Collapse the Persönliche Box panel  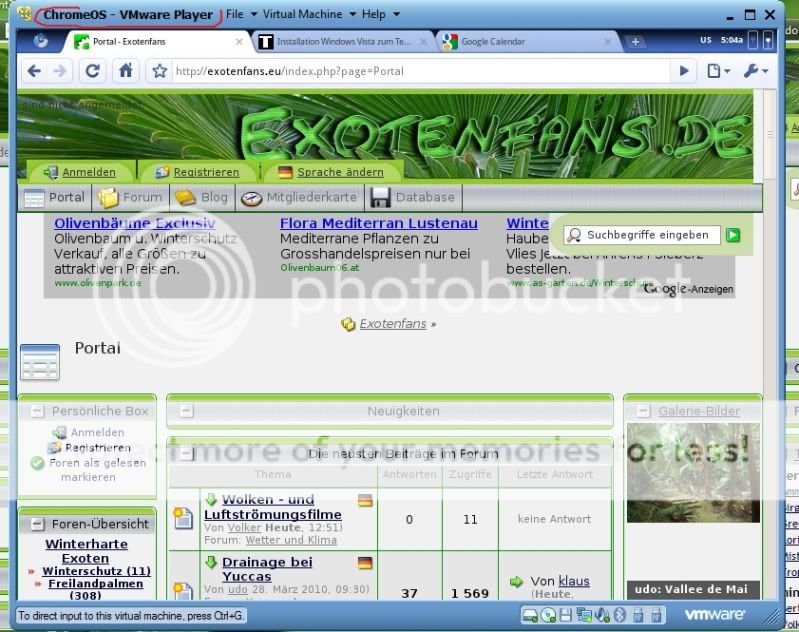tap(37, 411)
